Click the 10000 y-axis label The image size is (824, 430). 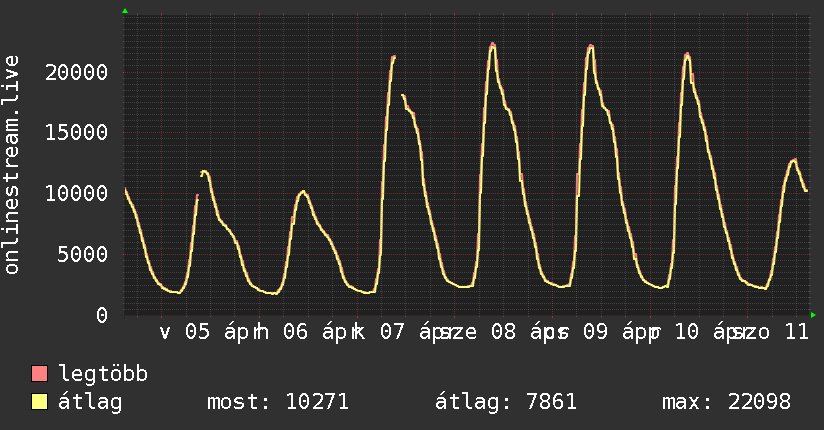(x=80, y=193)
